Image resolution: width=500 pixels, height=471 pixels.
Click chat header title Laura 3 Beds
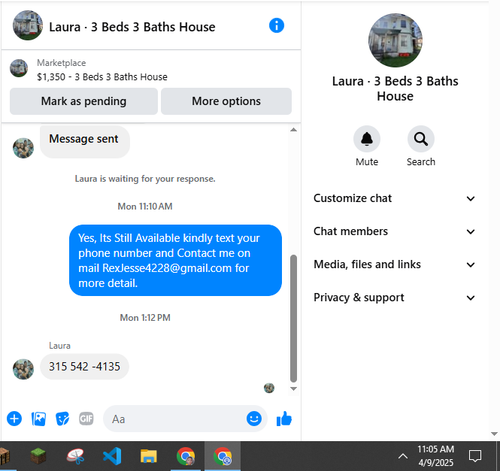132,27
